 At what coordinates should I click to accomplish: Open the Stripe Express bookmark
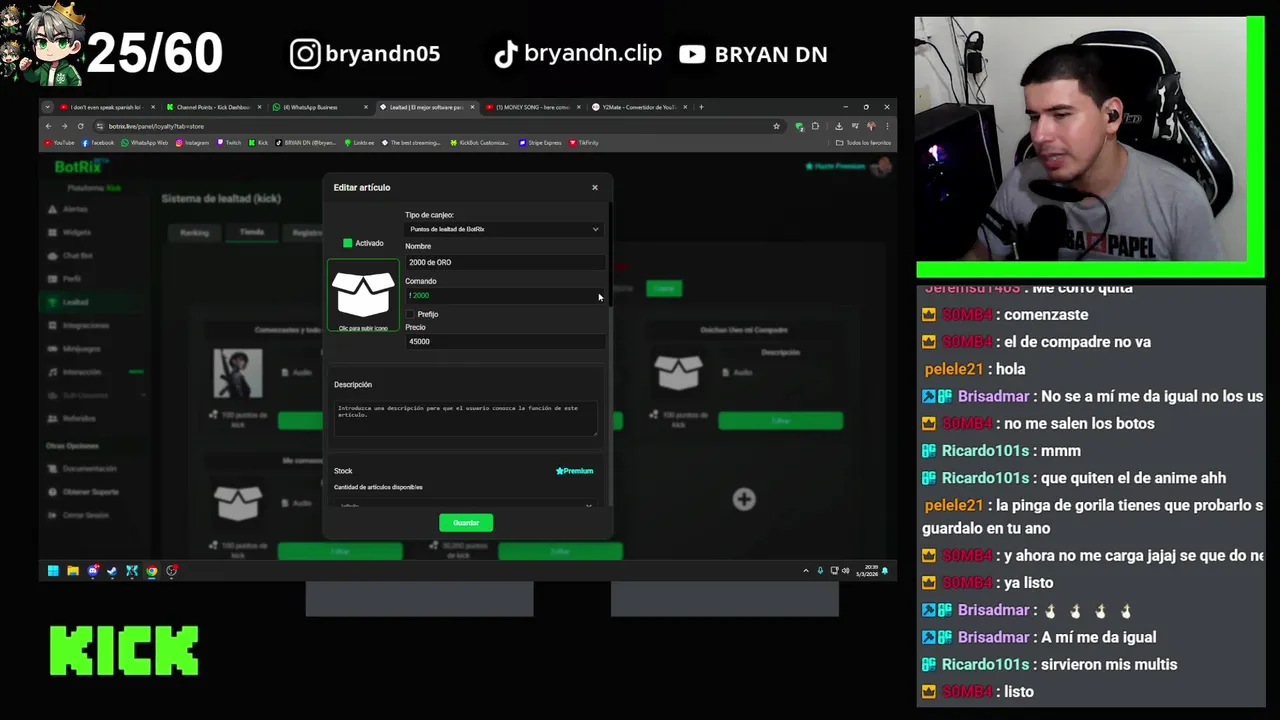(541, 143)
